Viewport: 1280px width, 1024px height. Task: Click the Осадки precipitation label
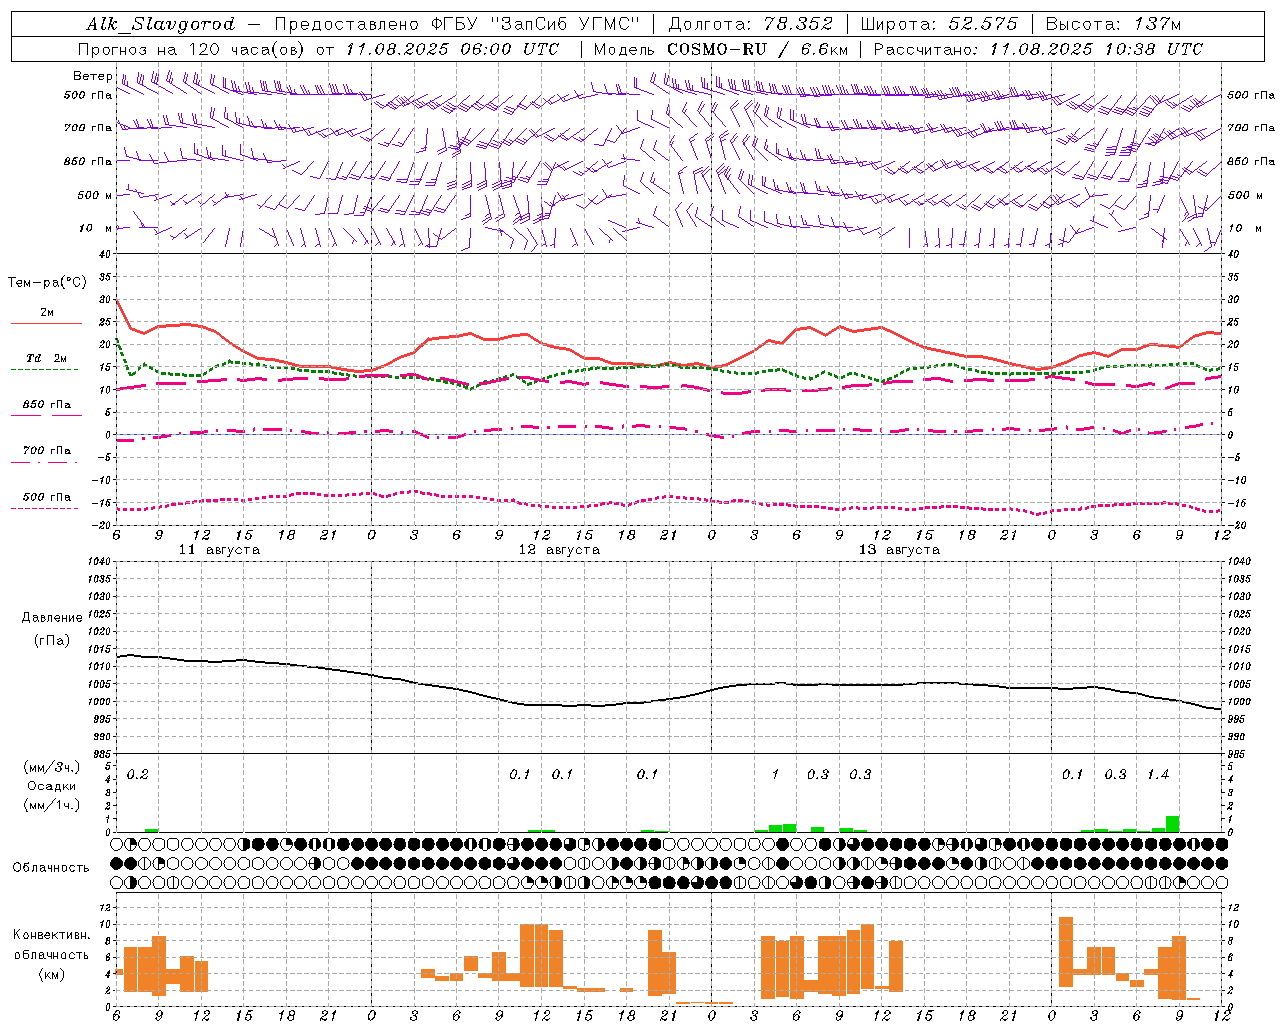point(52,786)
